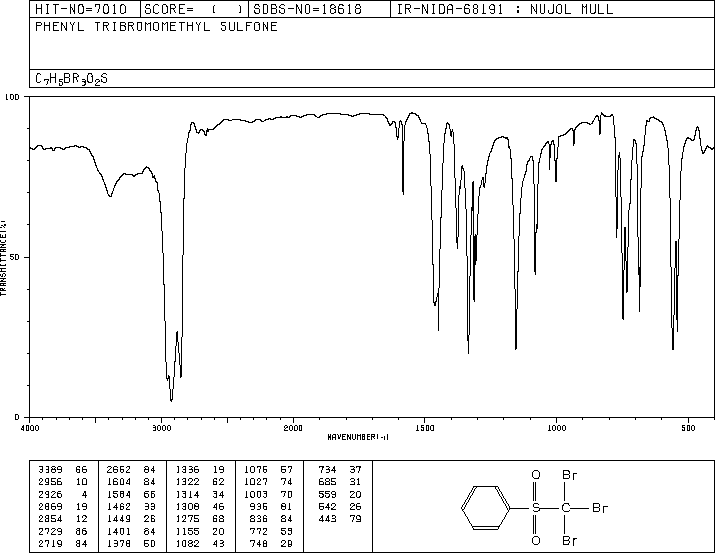The image size is (715, 553).
Task: Click the 1000 x-axis tick label
Action: point(556,428)
